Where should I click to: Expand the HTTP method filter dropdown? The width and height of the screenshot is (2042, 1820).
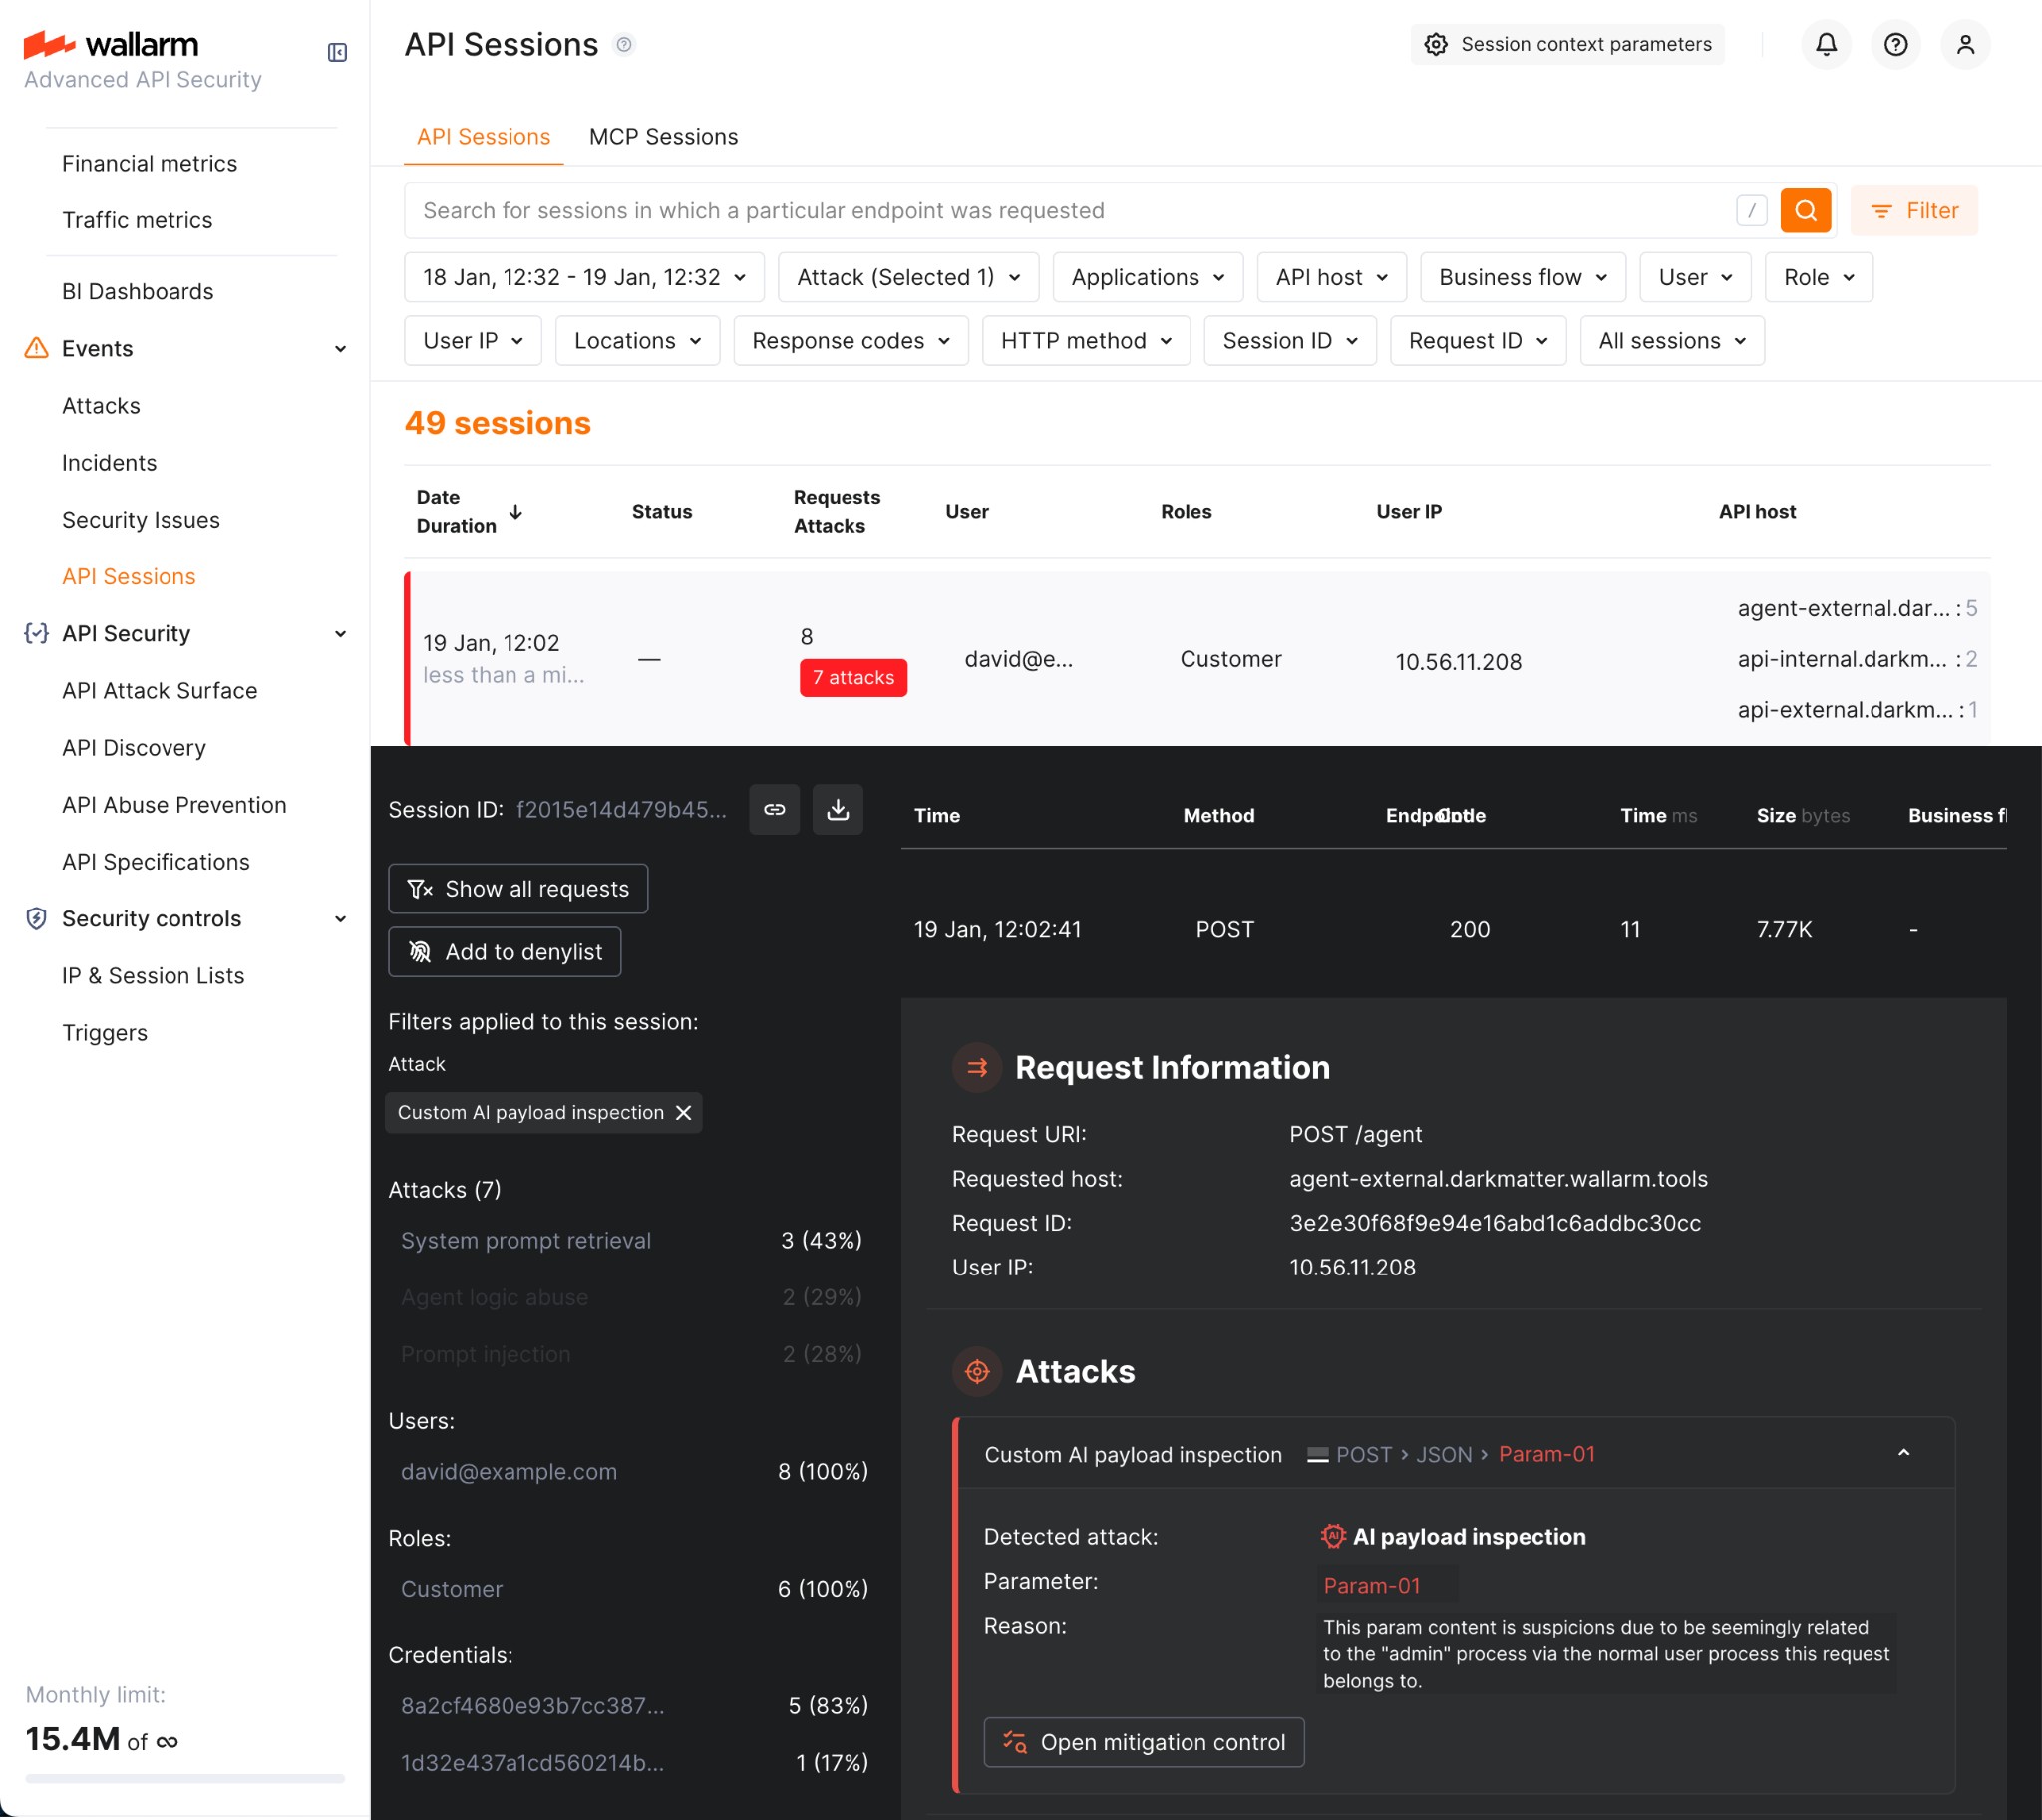pos(1086,340)
